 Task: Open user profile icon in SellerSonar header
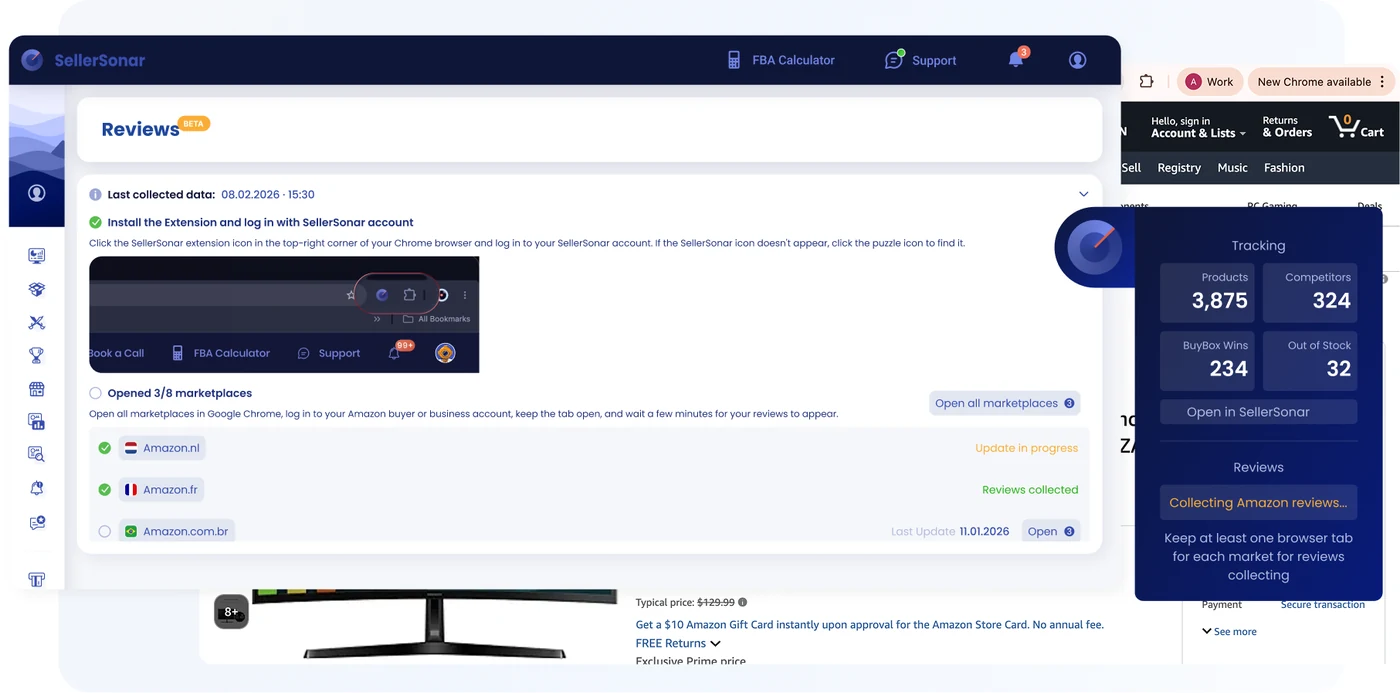(1077, 60)
